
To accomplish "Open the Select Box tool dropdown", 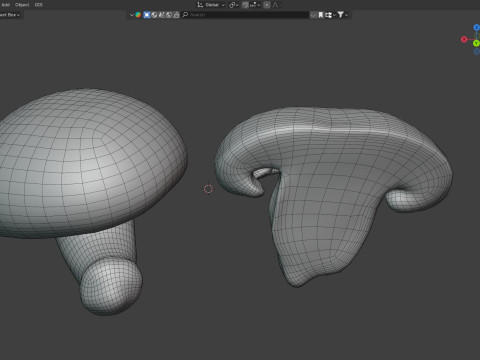I will pyautogui.click(x=11, y=15).
